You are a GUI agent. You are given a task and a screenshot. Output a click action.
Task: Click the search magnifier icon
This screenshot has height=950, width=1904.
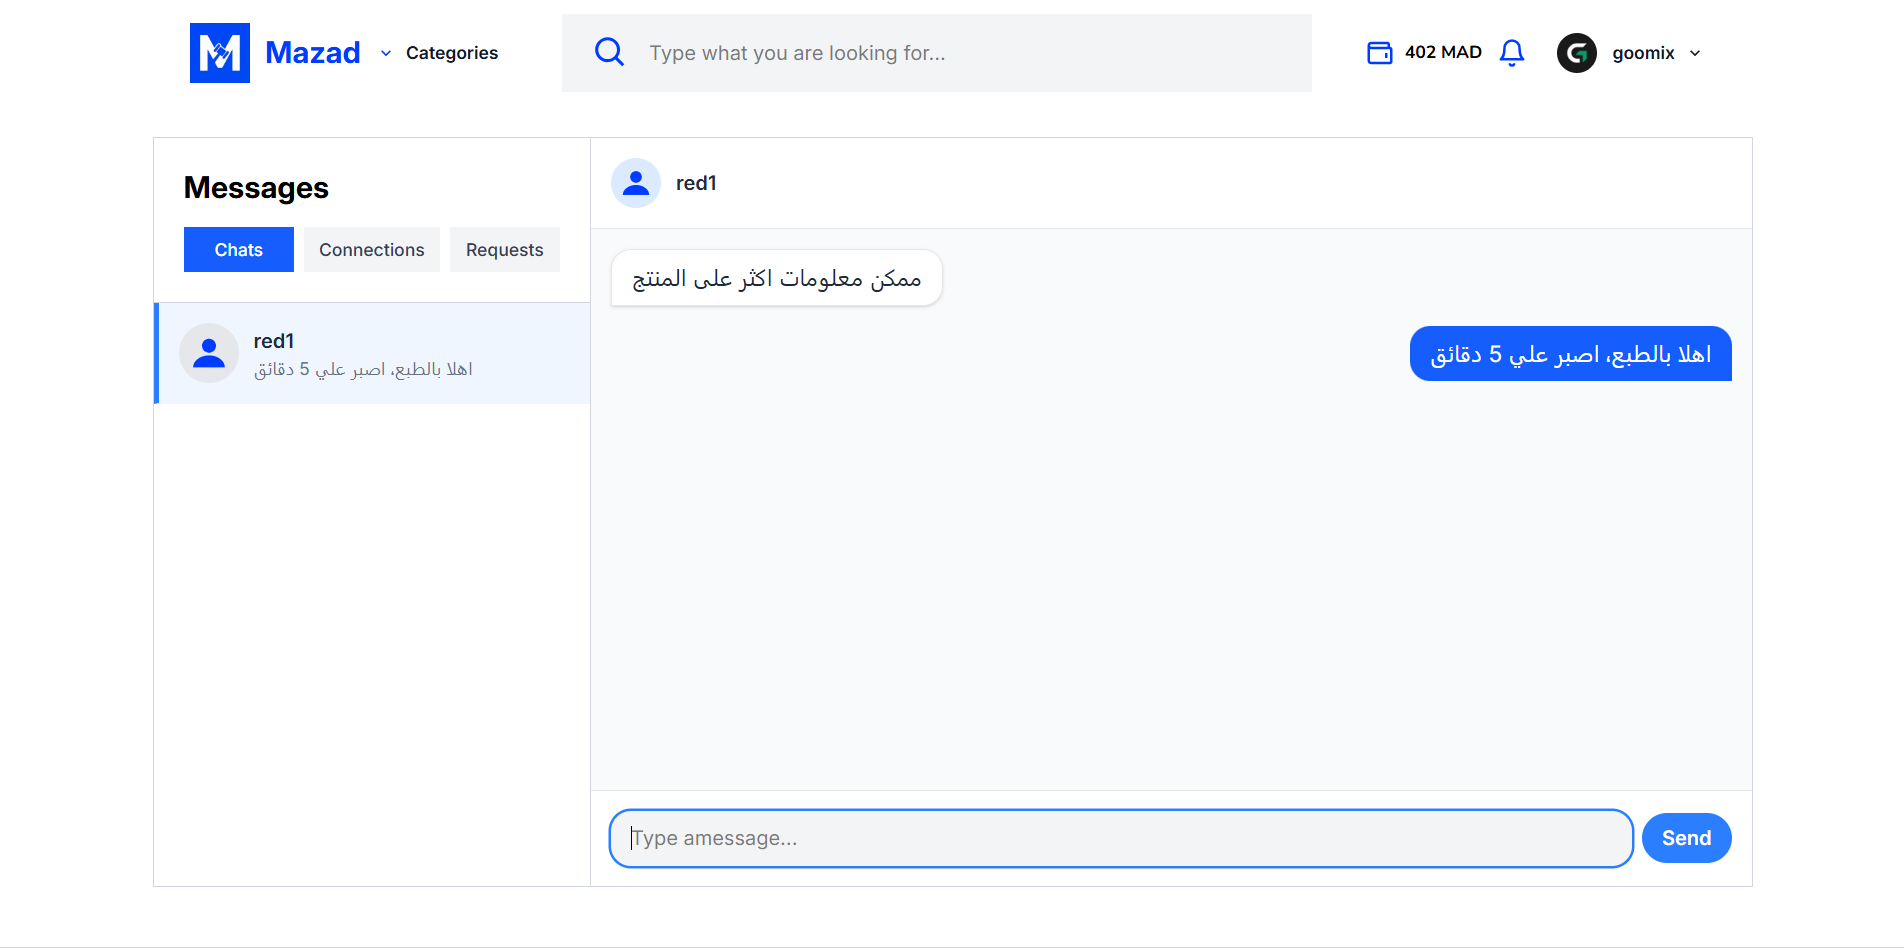609,52
